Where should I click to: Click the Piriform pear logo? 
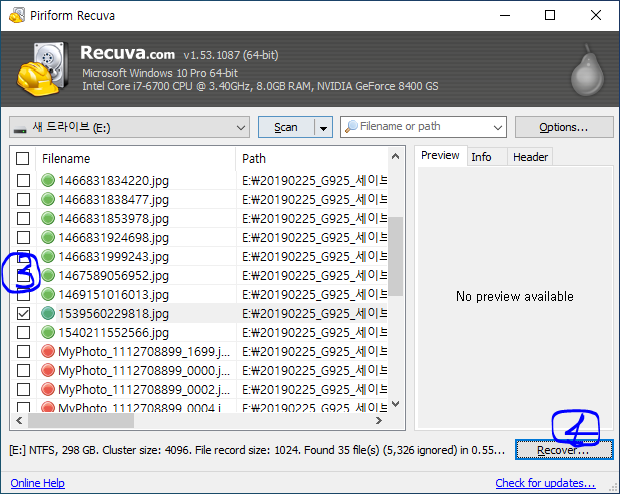[x=587, y=70]
